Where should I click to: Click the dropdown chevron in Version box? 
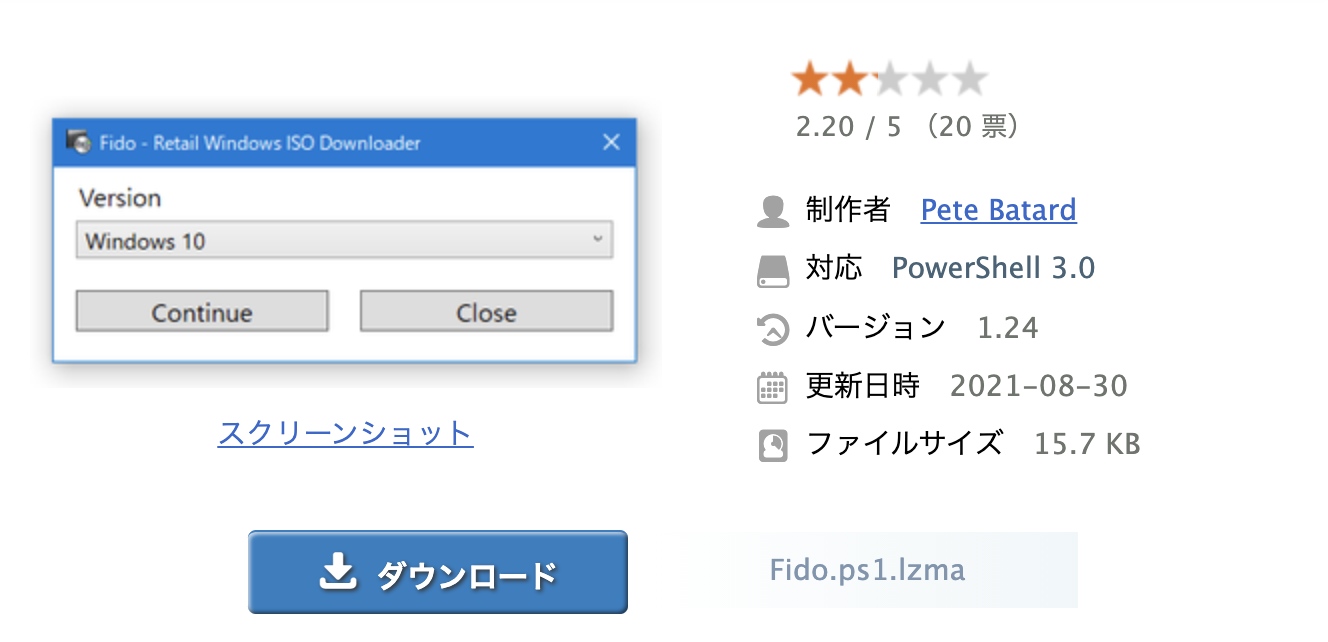coord(597,240)
